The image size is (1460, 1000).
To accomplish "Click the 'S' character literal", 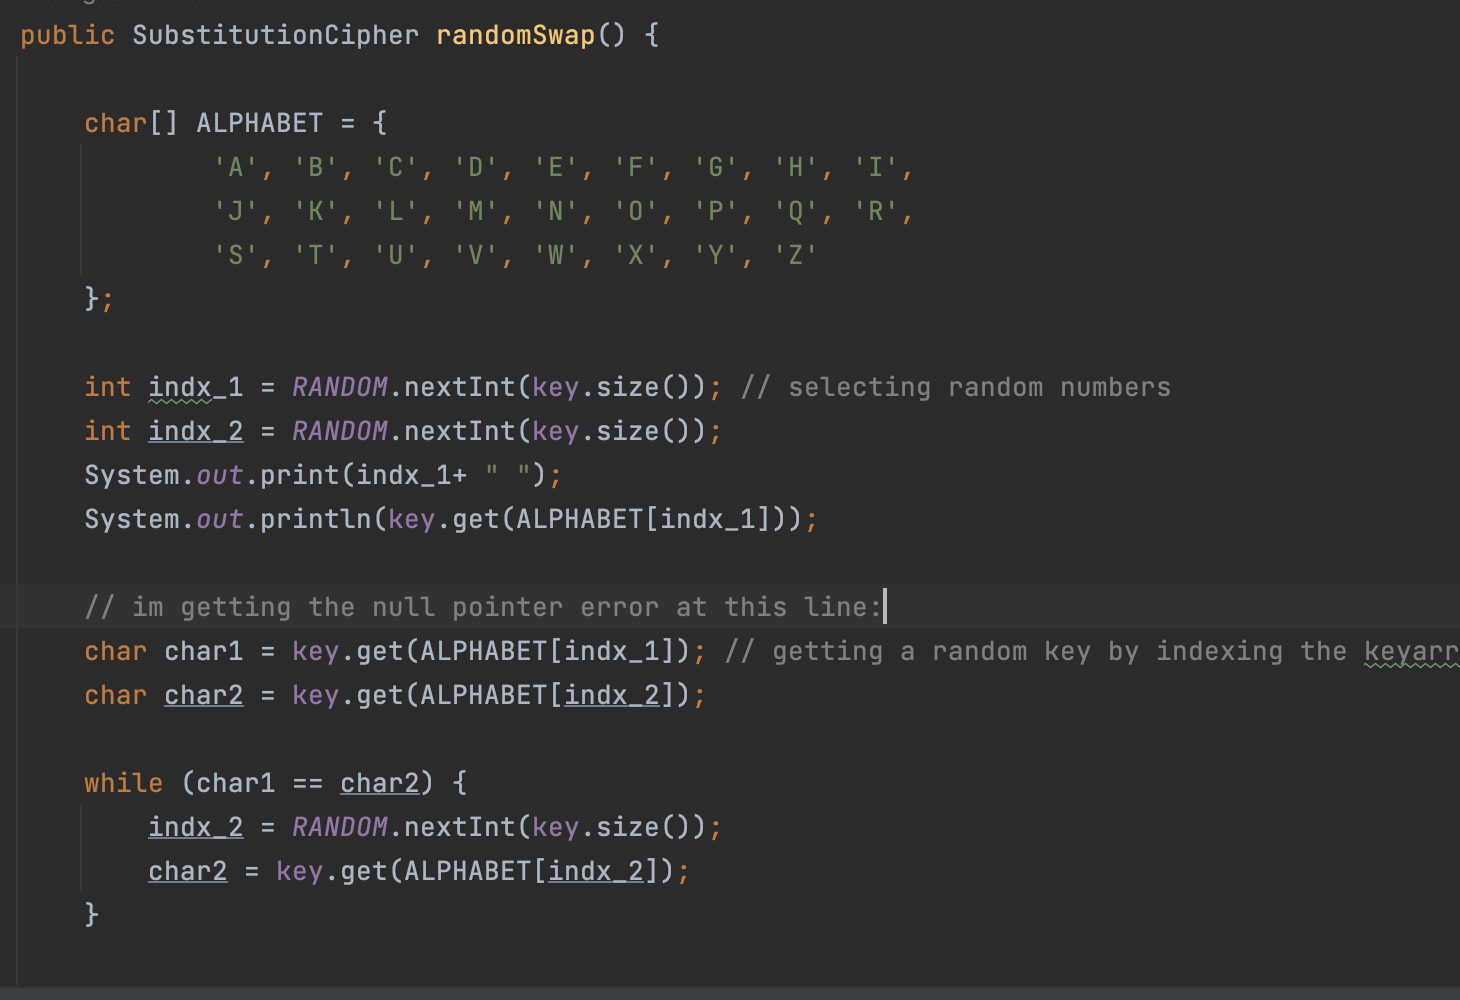I will point(236,255).
